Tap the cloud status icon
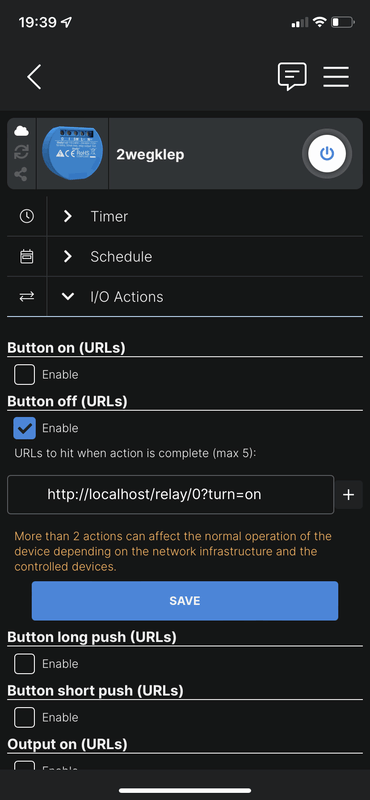The image size is (370, 800). click(x=21, y=131)
